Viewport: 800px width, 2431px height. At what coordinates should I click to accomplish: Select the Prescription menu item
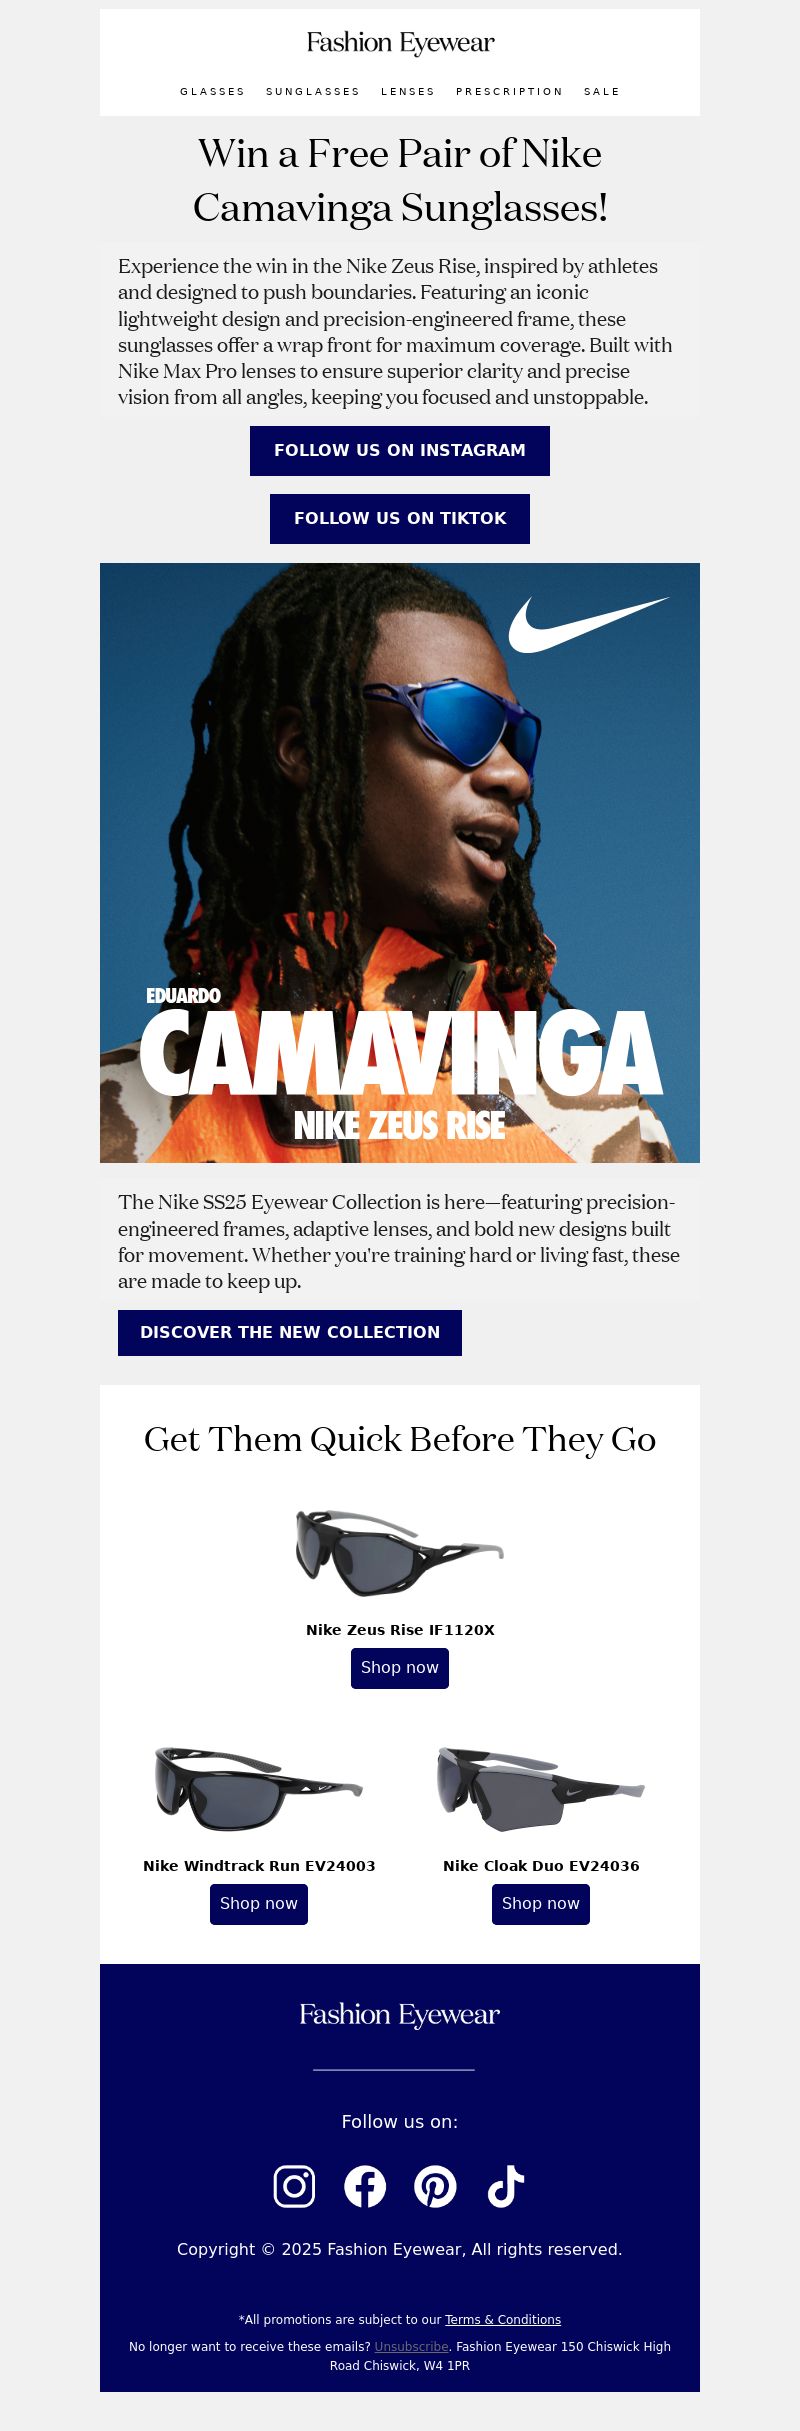coord(510,91)
